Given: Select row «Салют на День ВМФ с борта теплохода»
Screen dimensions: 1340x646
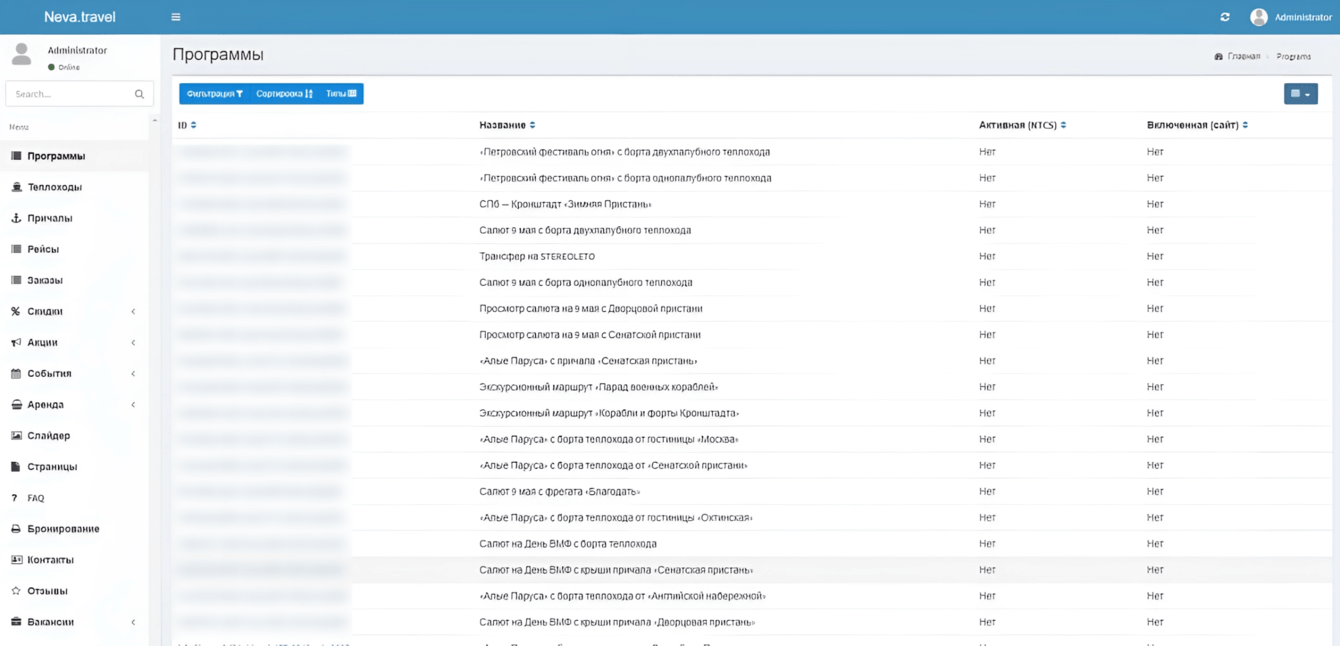Looking at the screenshot, I should pyautogui.click(x=751, y=543).
